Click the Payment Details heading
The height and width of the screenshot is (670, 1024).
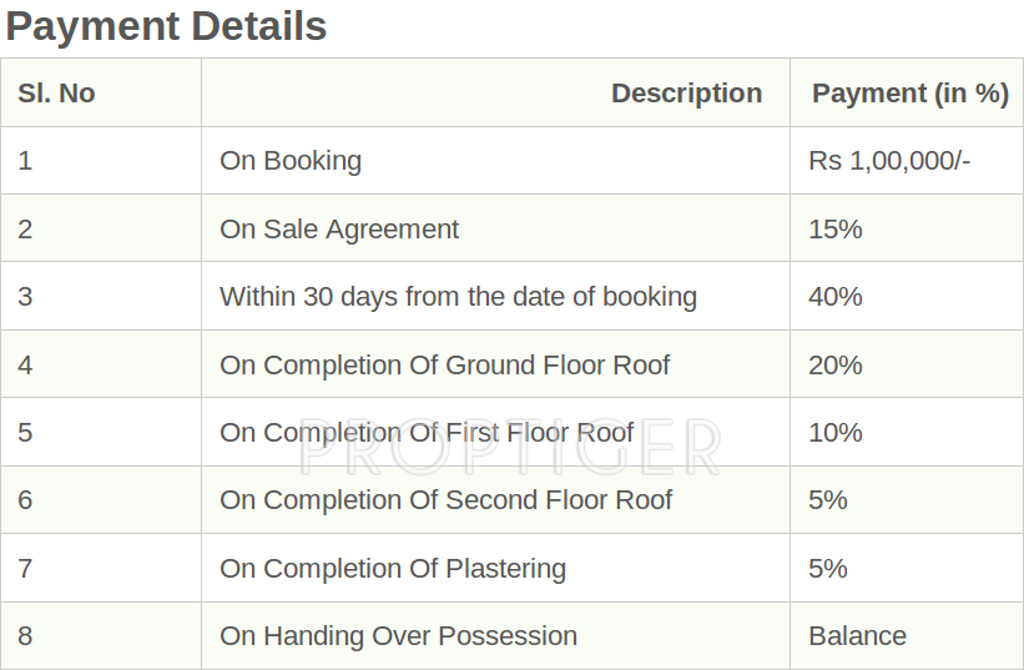coord(166,26)
